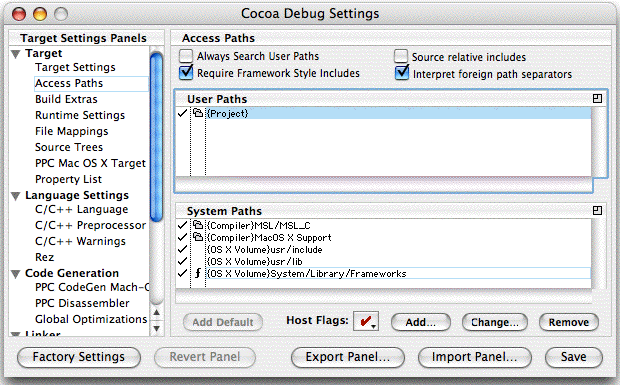Open Host Flags popup menu
The image size is (620, 385).
(366, 321)
